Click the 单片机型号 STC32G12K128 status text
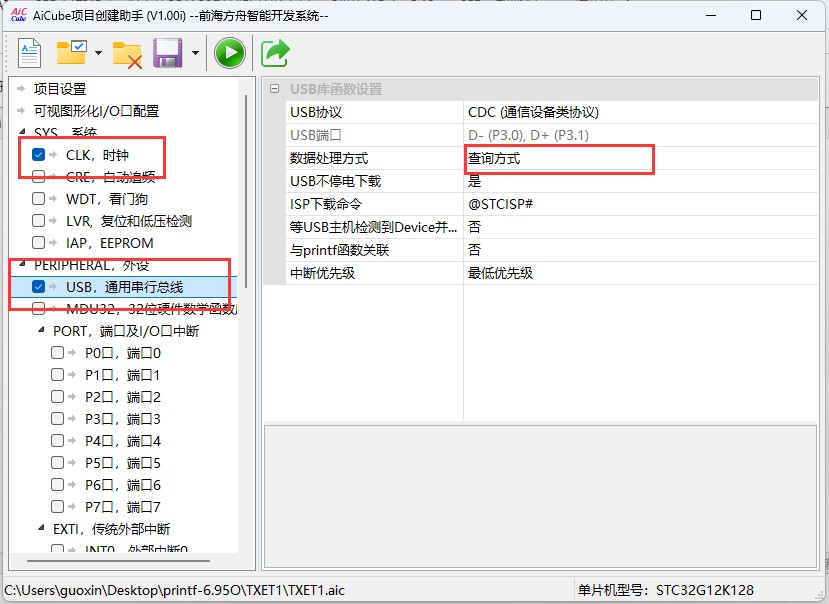 [x=666, y=590]
